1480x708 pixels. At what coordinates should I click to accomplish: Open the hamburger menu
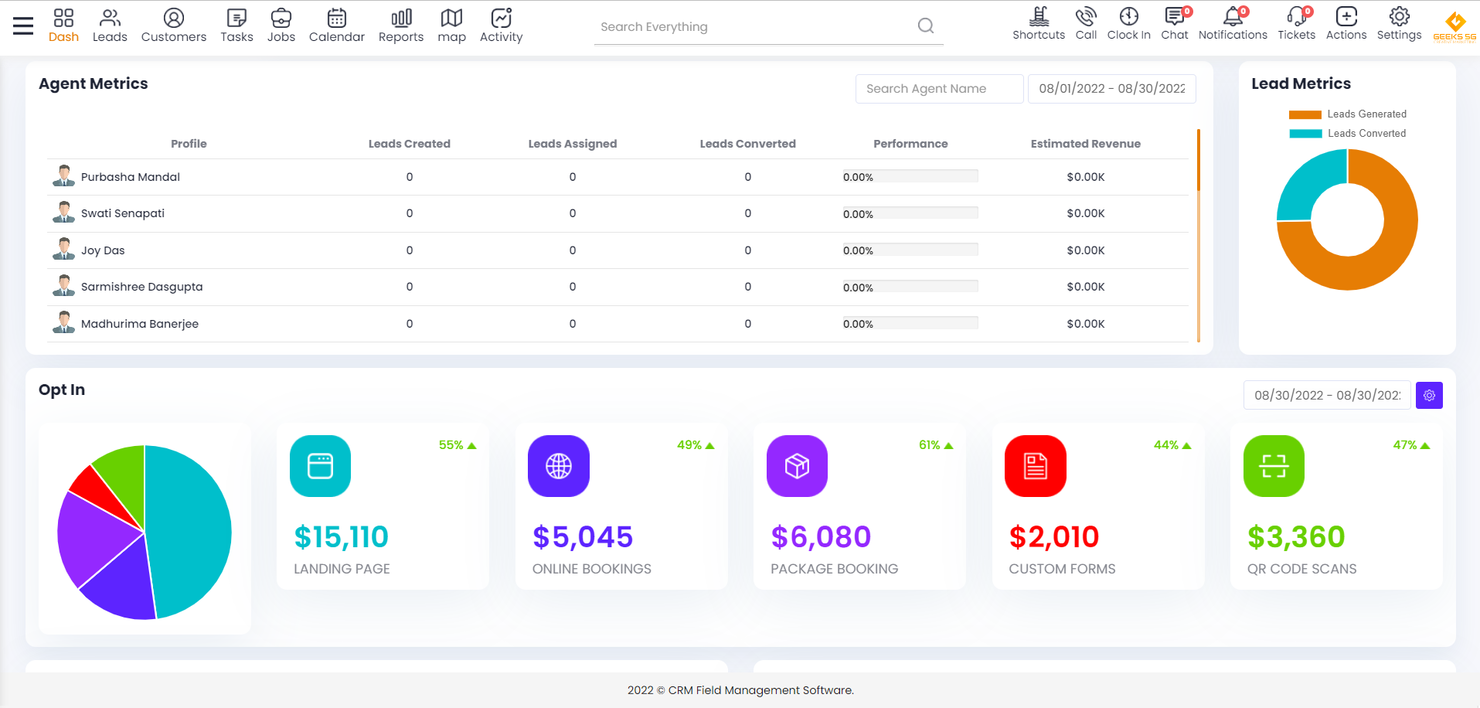tap(23, 26)
